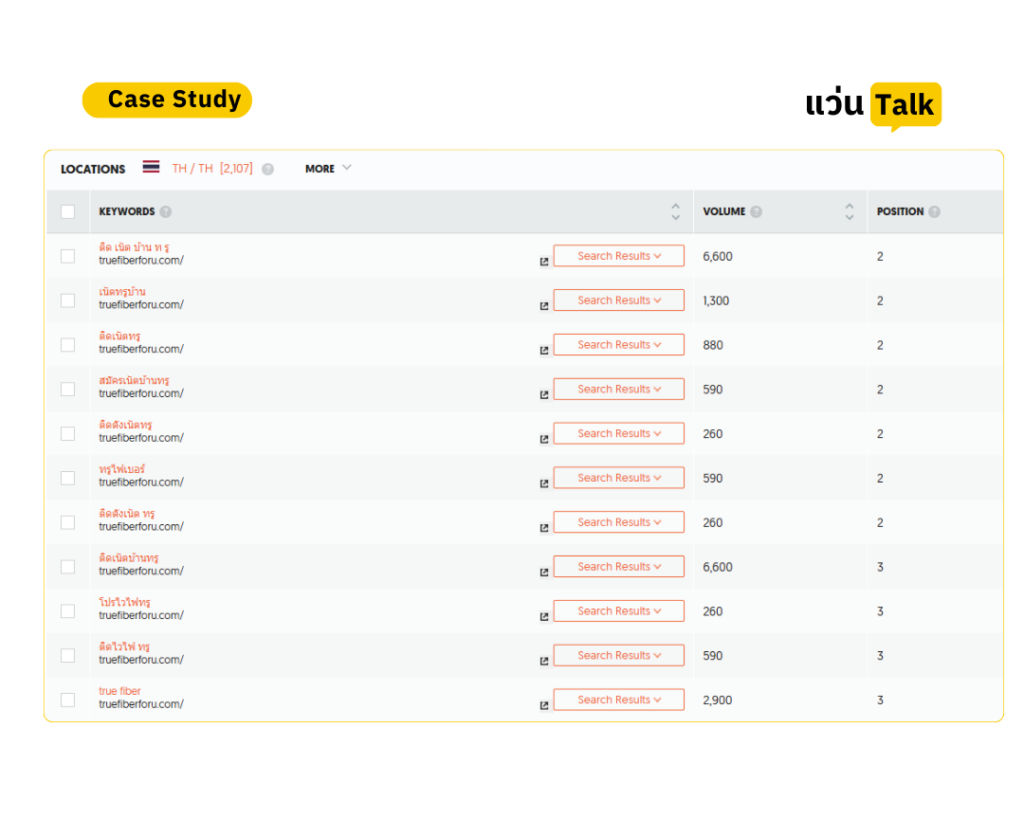The image size is (1024, 819).
Task: Expand the MORE locations dropdown
Action: (328, 169)
